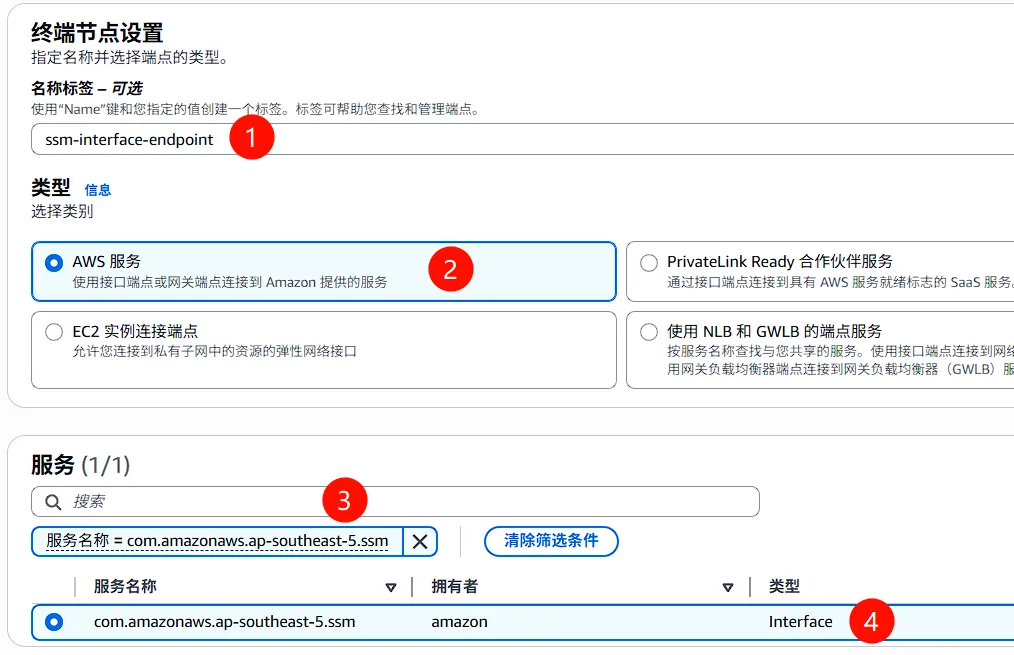Sort by 服务名称 using its triangle icon
1014x655 pixels.
[x=391, y=587]
